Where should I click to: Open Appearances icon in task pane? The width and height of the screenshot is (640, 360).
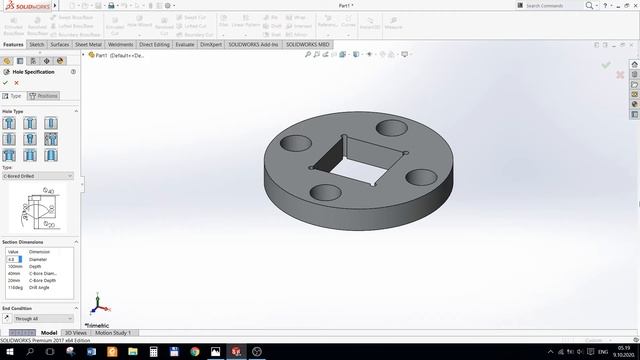coord(634,104)
